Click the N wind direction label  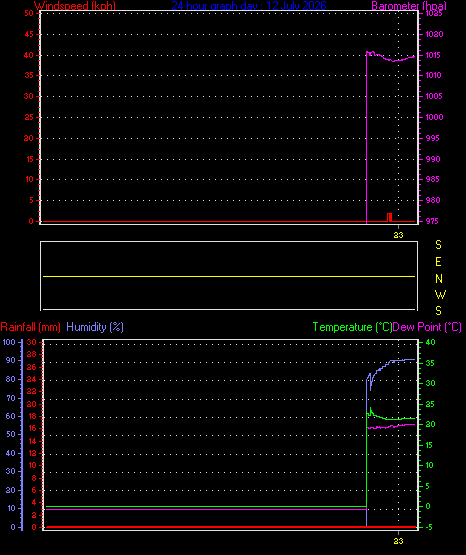[439, 279]
